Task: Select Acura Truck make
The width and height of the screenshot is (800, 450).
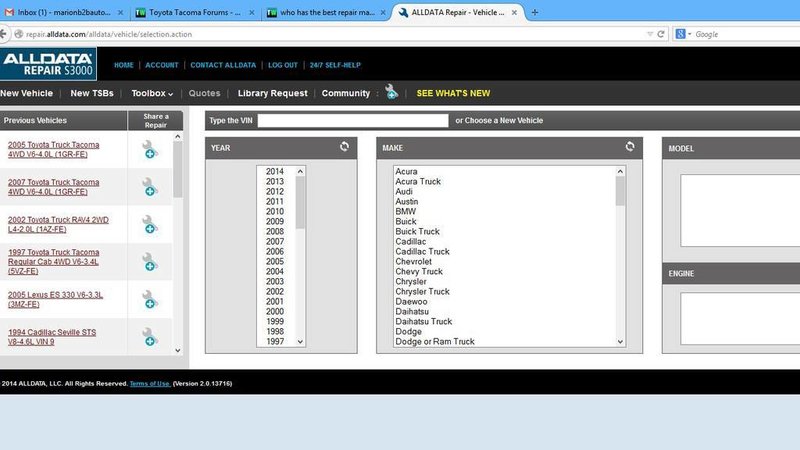Action: click(418, 182)
